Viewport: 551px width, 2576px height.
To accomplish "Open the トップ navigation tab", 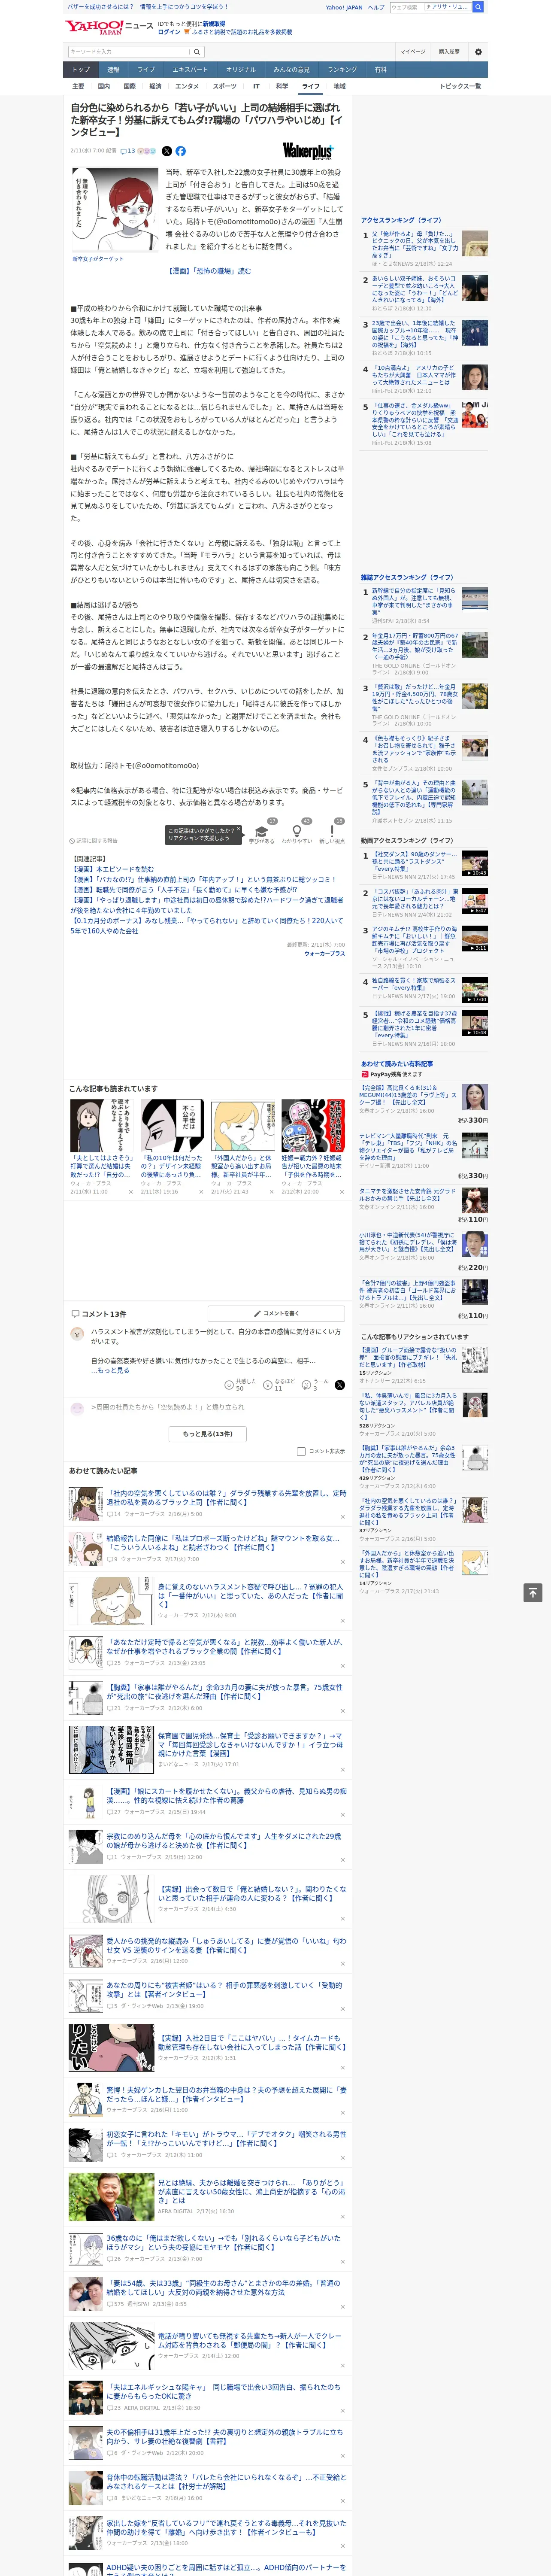I will click(81, 70).
